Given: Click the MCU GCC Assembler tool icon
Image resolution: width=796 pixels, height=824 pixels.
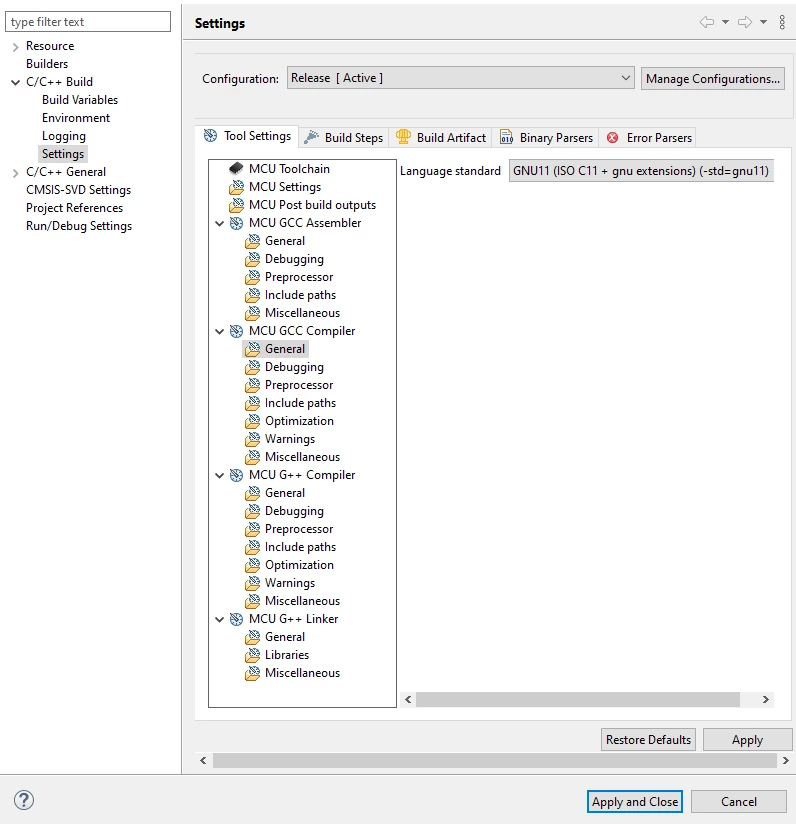Looking at the screenshot, I should tap(236, 223).
